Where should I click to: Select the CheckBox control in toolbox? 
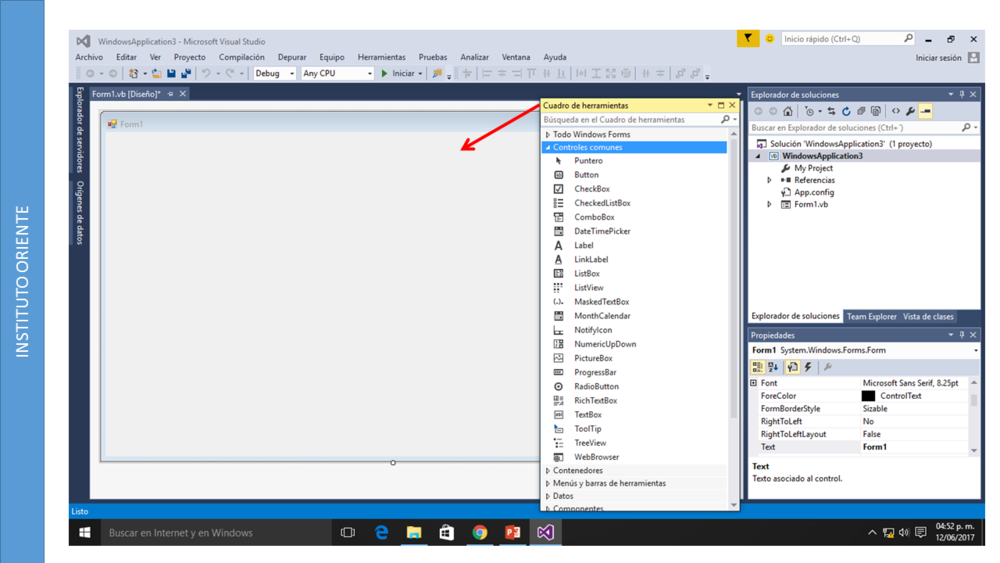coord(591,189)
